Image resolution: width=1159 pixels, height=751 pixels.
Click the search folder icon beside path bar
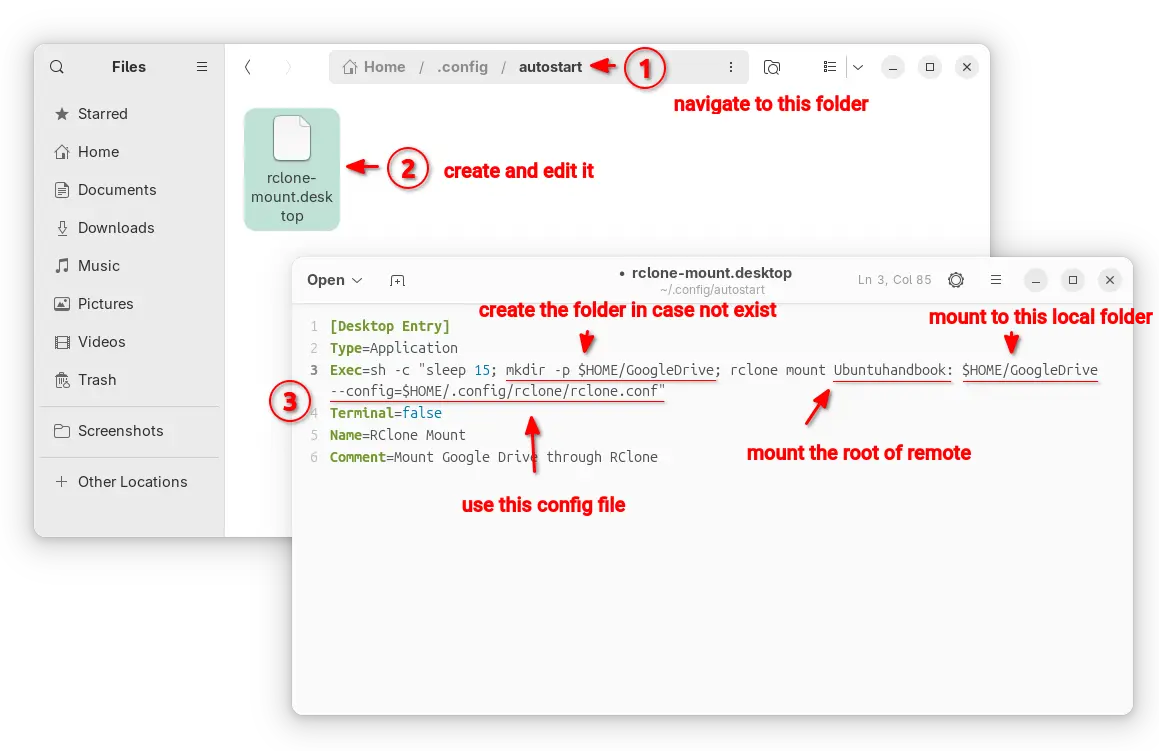(772, 67)
